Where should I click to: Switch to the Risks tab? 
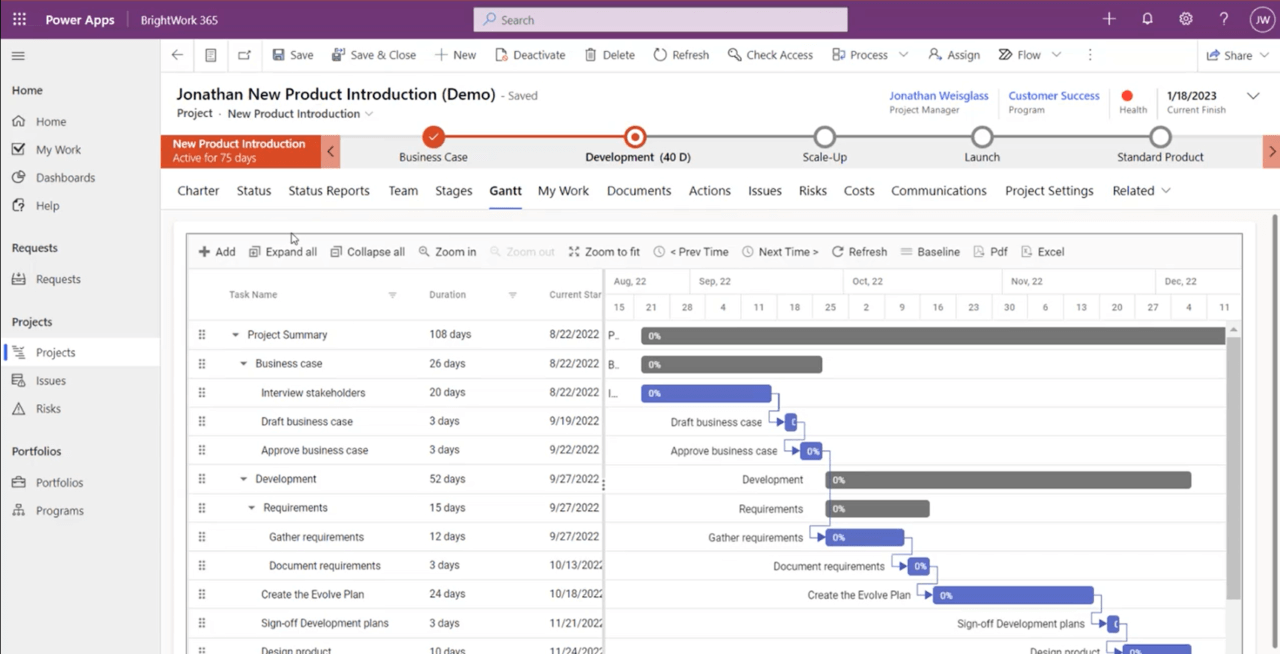[812, 191]
